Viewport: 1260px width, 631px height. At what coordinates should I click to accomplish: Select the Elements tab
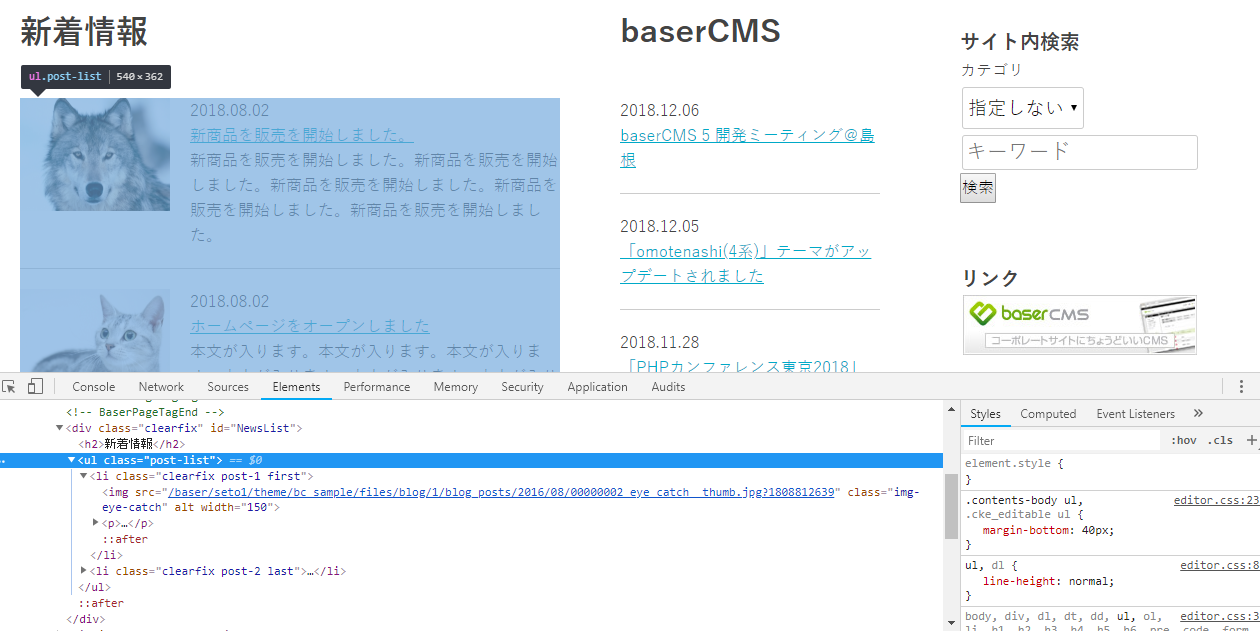coord(297,387)
